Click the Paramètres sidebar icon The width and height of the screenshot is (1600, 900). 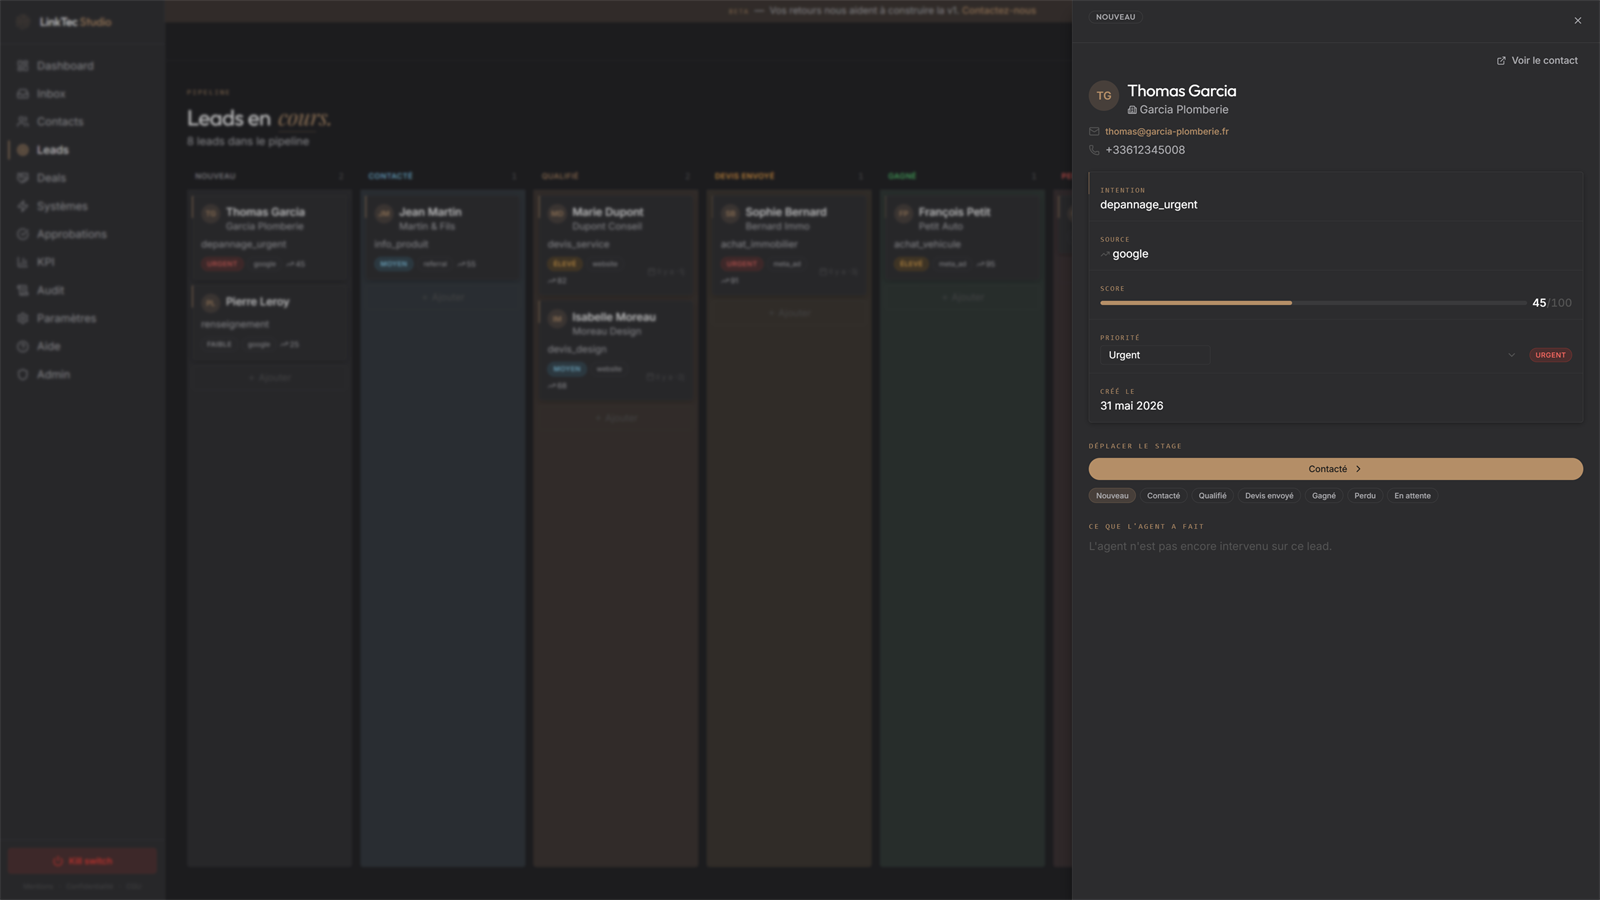click(x=23, y=318)
